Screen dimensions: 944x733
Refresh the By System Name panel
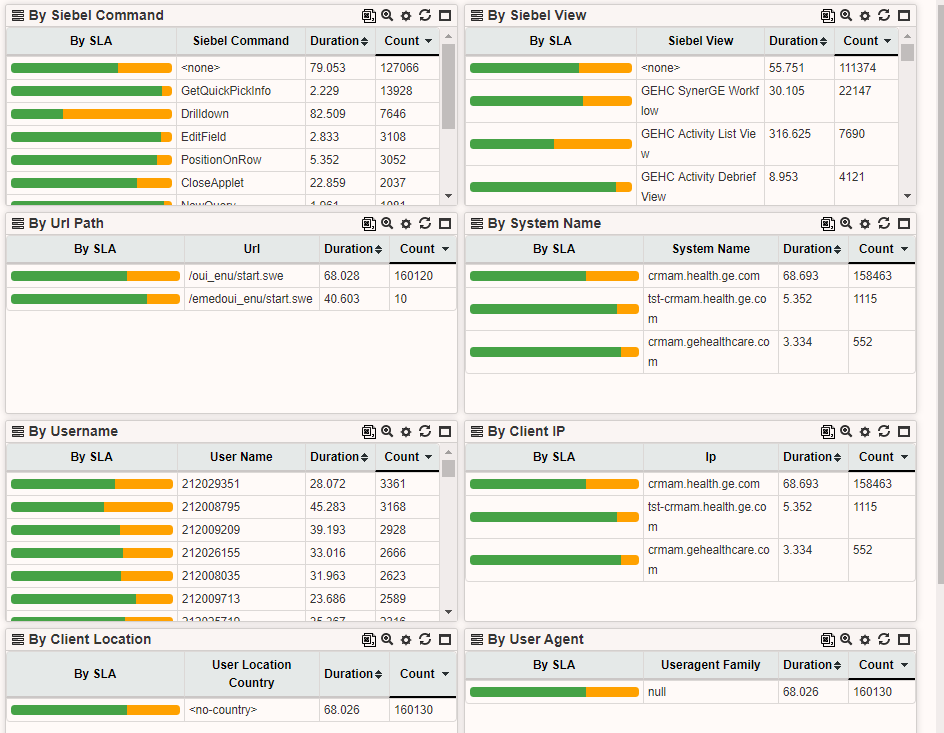884,224
